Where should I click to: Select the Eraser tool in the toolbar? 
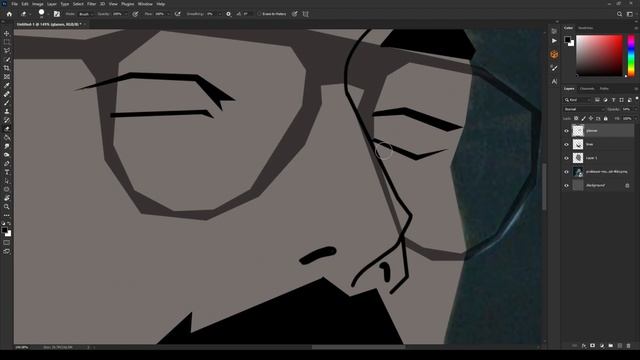pyautogui.click(x=7, y=129)
